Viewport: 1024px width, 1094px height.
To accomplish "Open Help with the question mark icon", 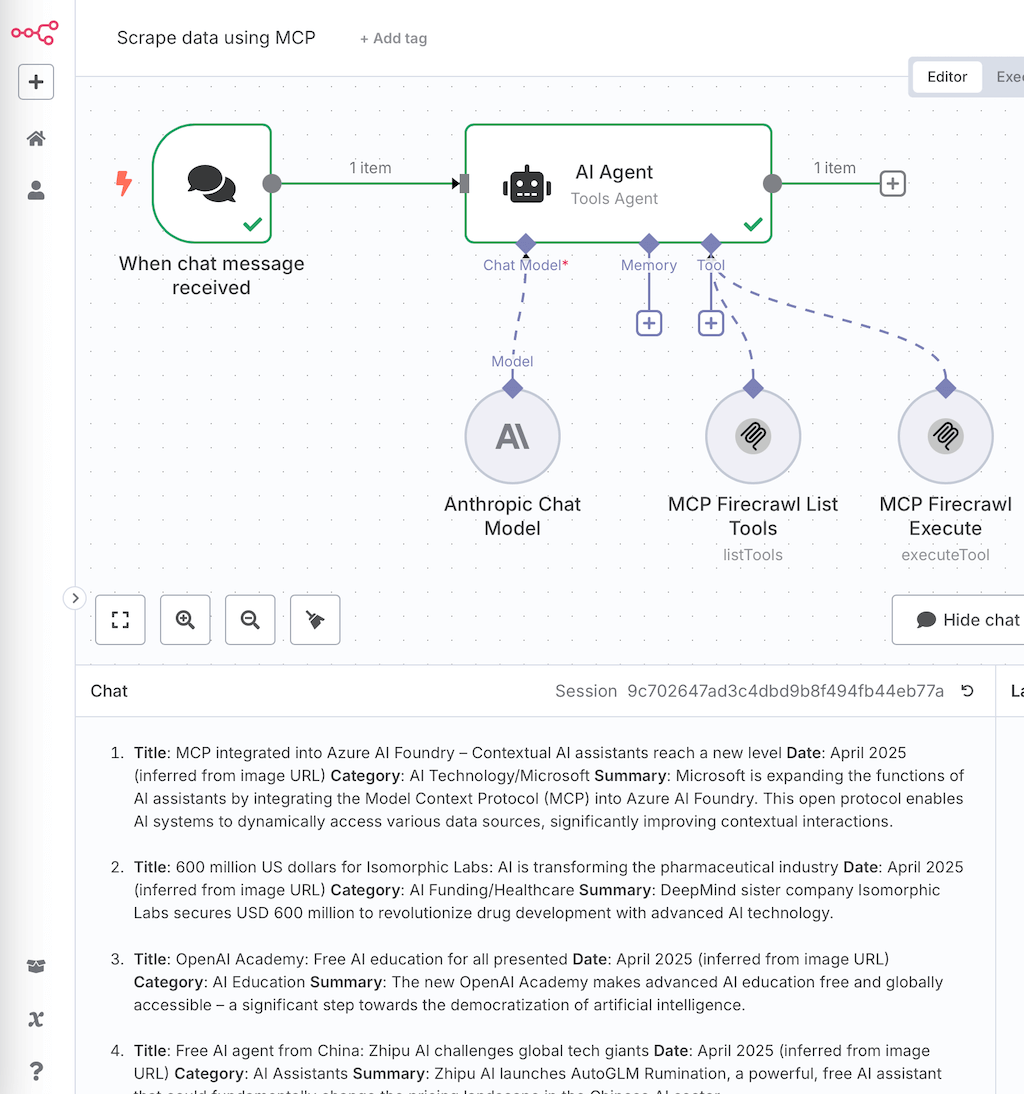I will point(36,1070).
